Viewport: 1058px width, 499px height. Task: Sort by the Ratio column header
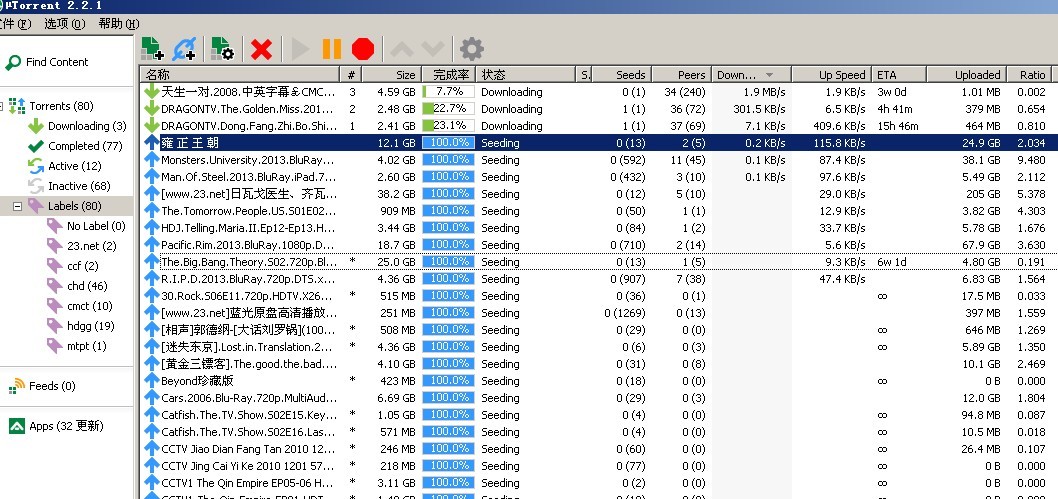point(1030,74)
